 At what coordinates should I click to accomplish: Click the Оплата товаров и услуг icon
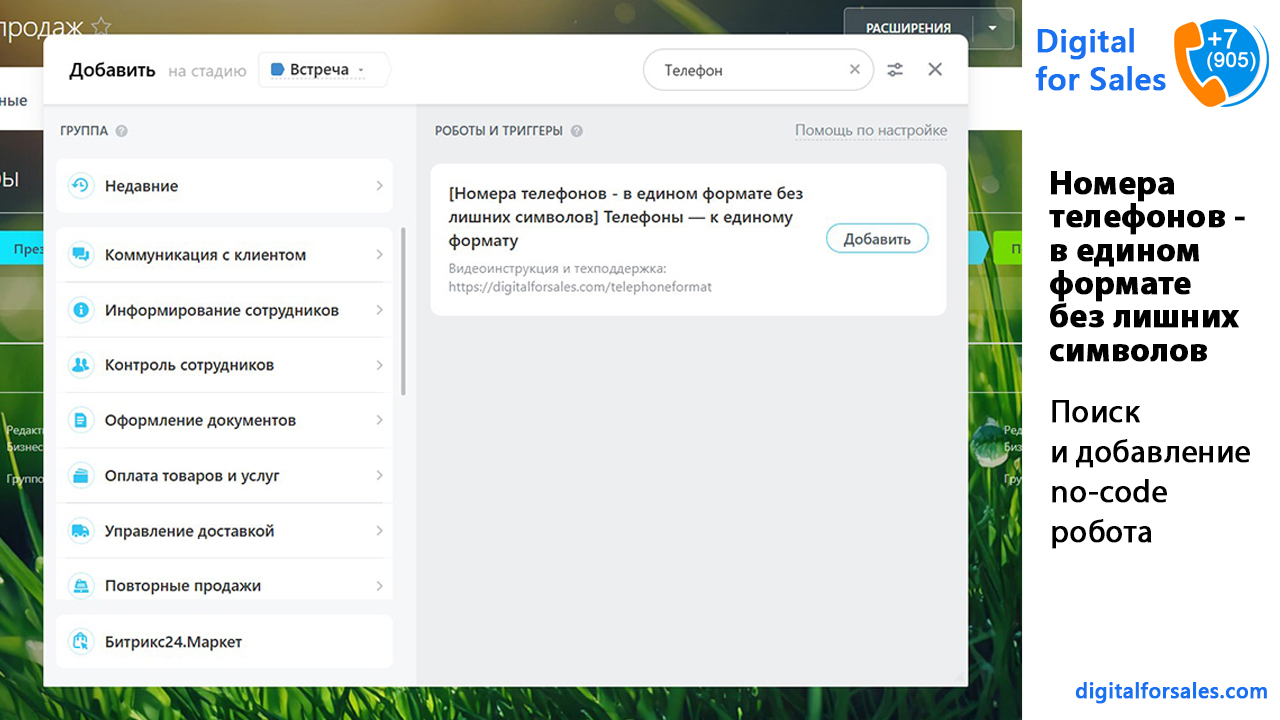(80, 476)
